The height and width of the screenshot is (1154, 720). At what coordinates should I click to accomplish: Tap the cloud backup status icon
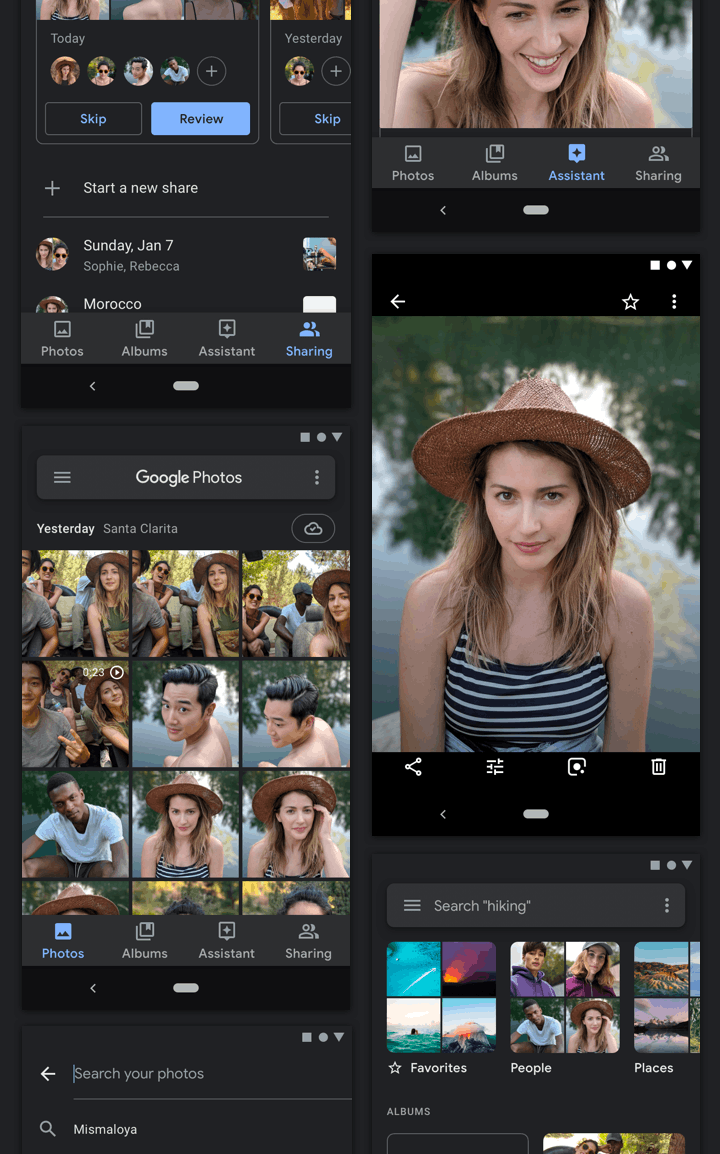pyautogui.click(x=313, y=528)
